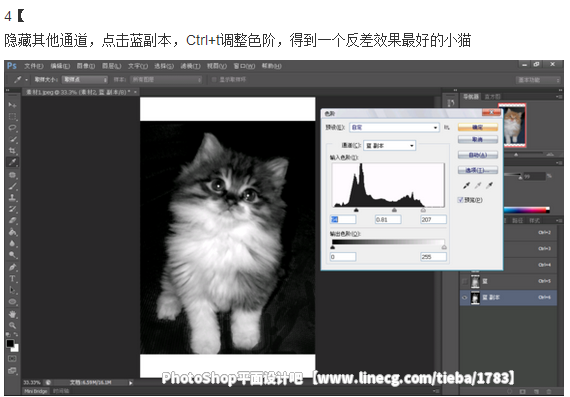Open the File menu
Image resolution: width=570 pixels, height=397 pixels.
(34, 66)
